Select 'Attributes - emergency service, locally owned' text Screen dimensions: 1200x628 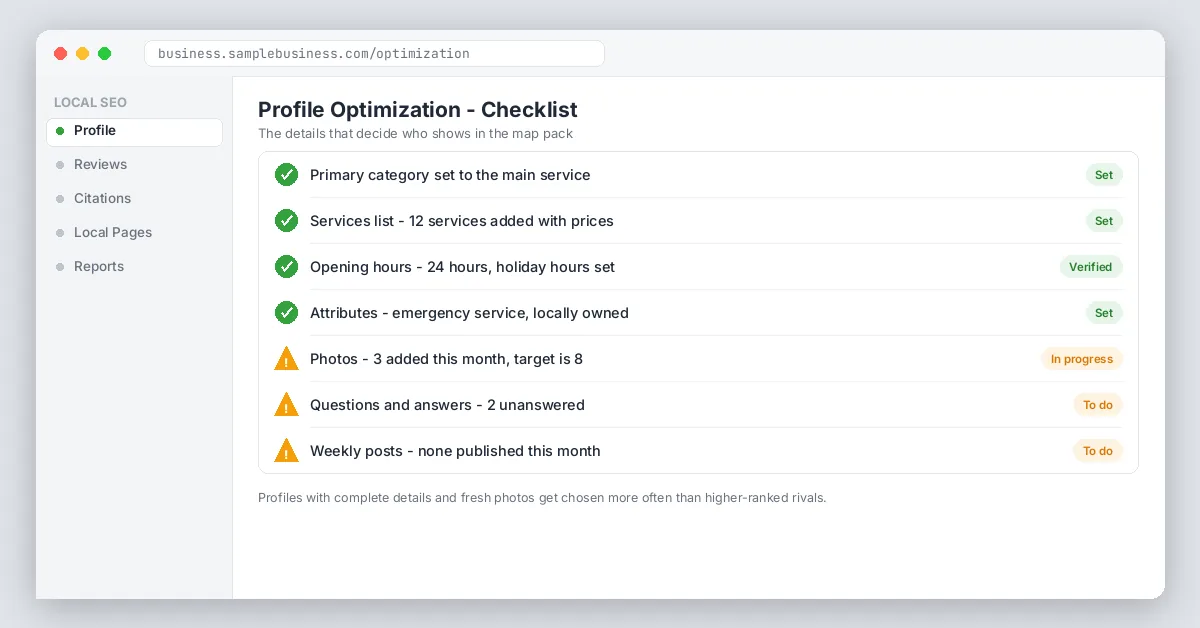click(469, 313)
